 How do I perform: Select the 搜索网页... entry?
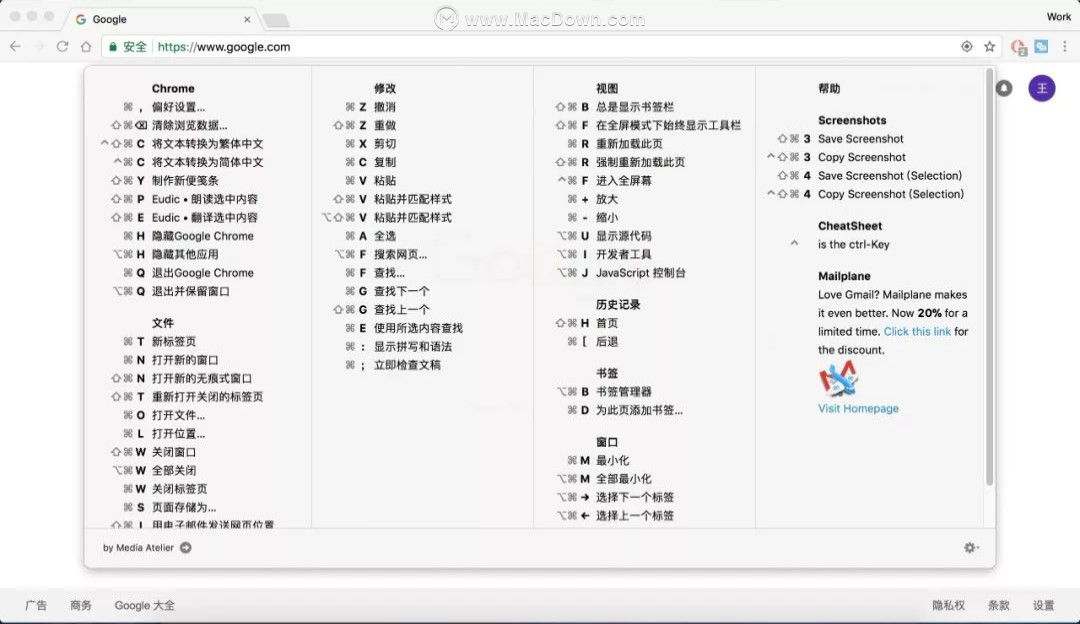(x=400, y=254)
